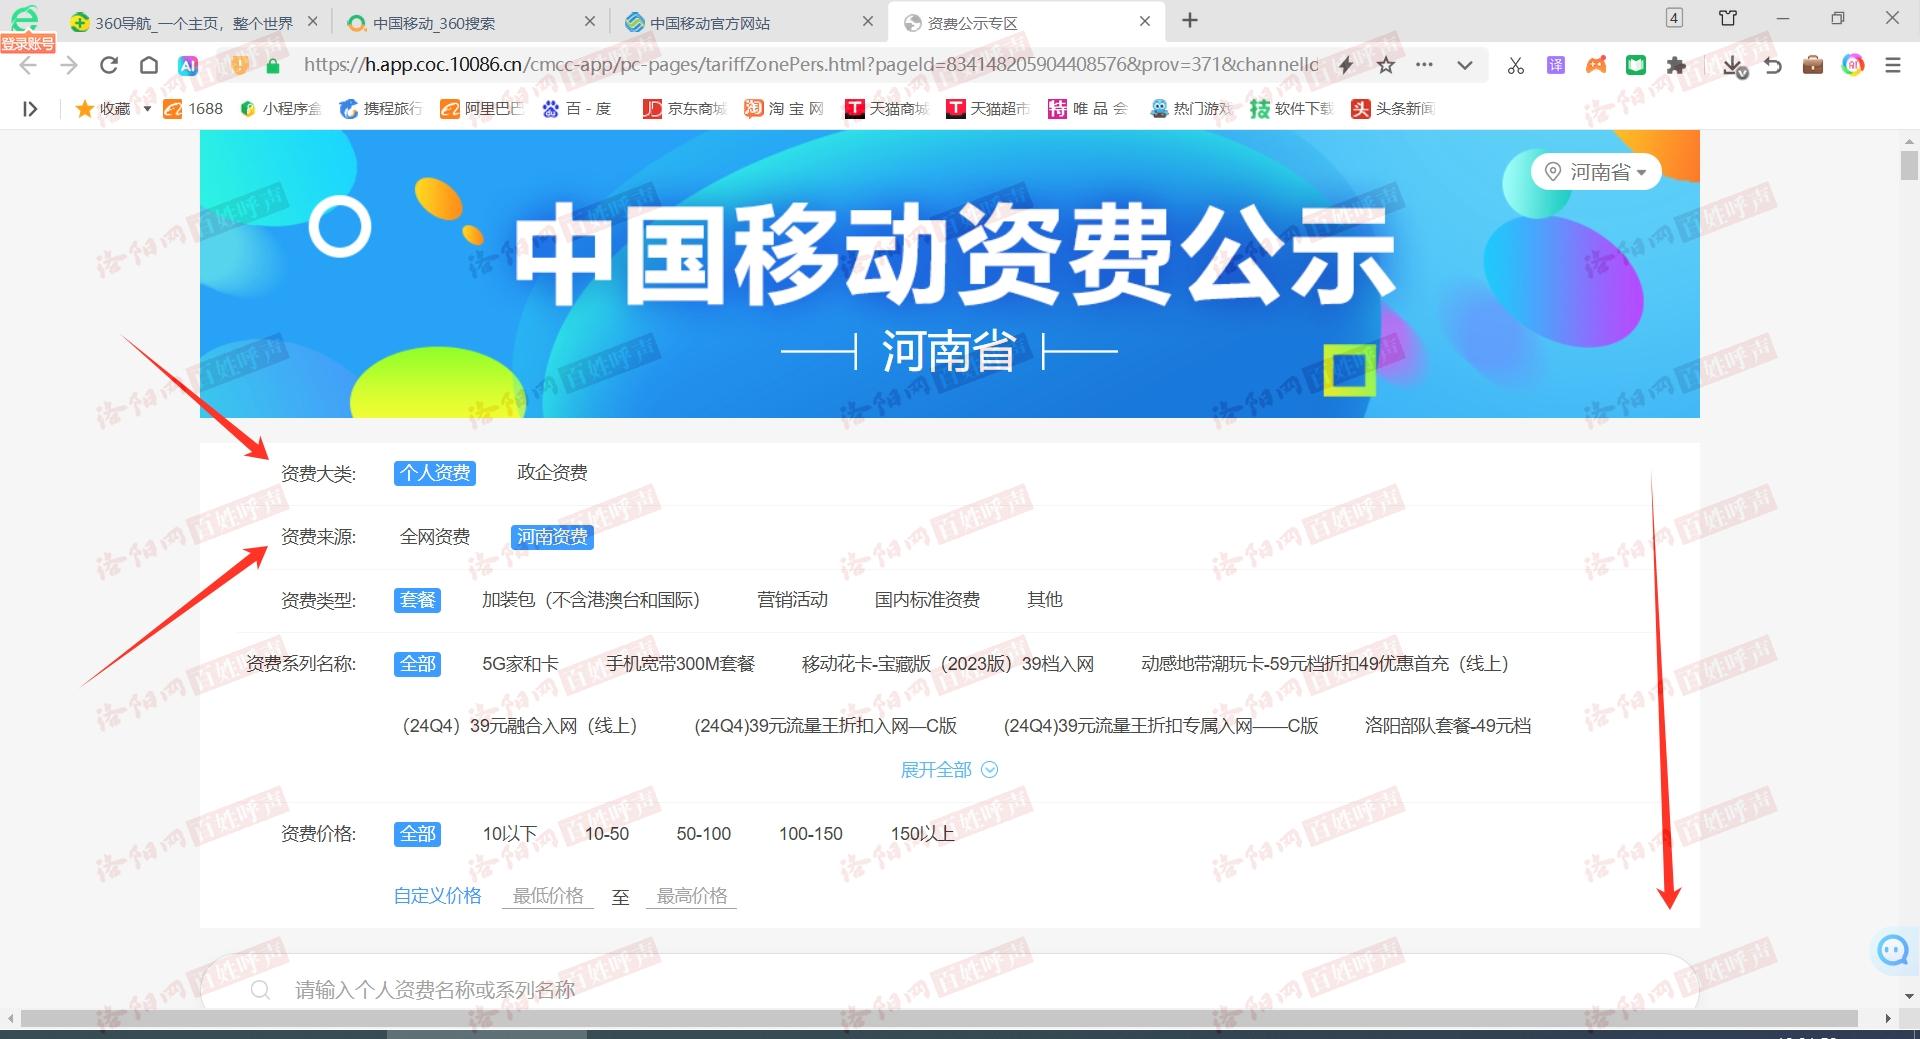1920x1039 pixels.
Task: Close the 资费公示专区 tab
Action: (1145, 21)
